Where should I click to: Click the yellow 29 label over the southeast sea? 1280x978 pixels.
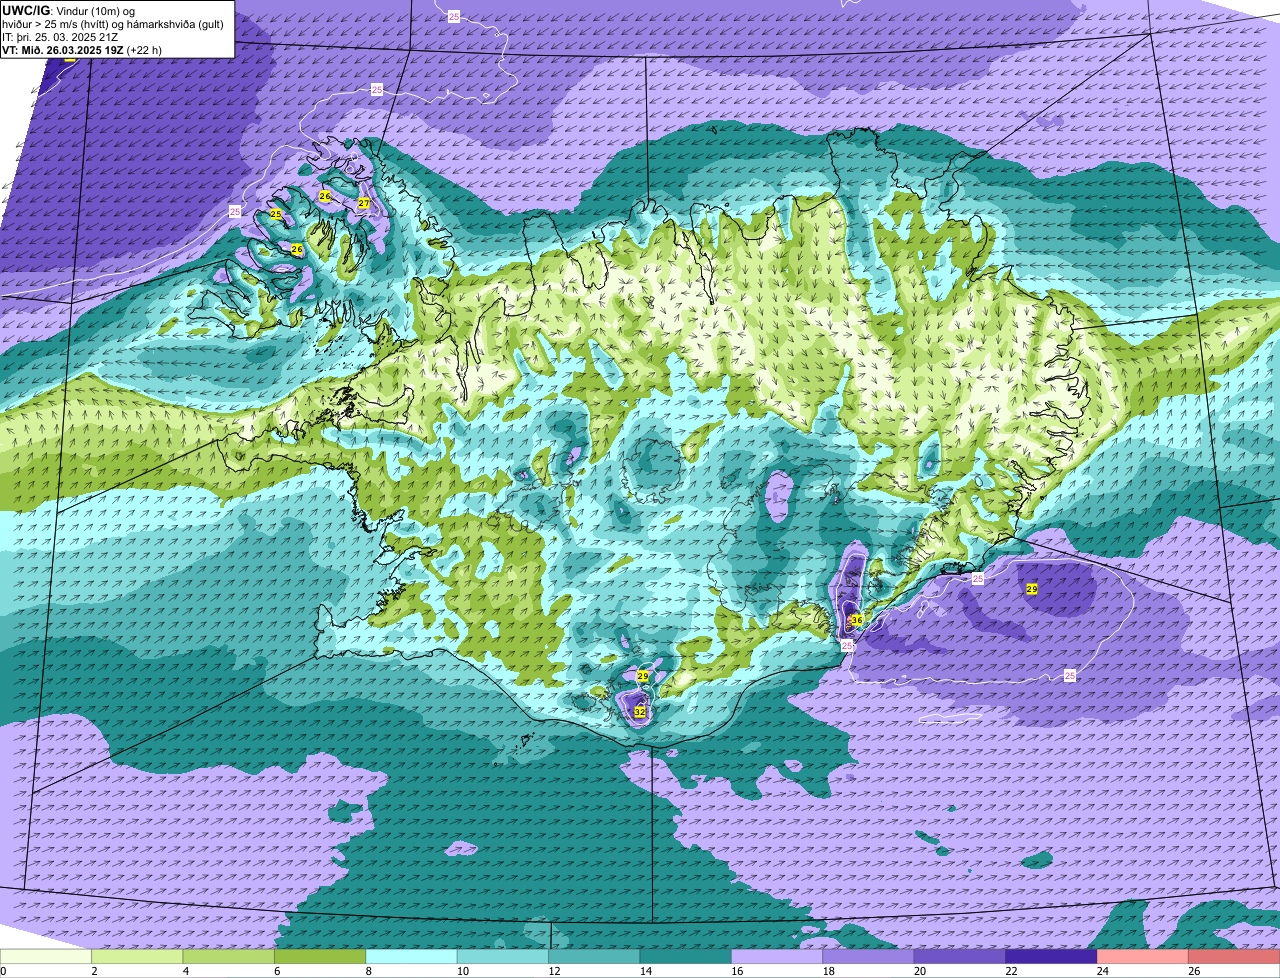tap(1032, 589)
